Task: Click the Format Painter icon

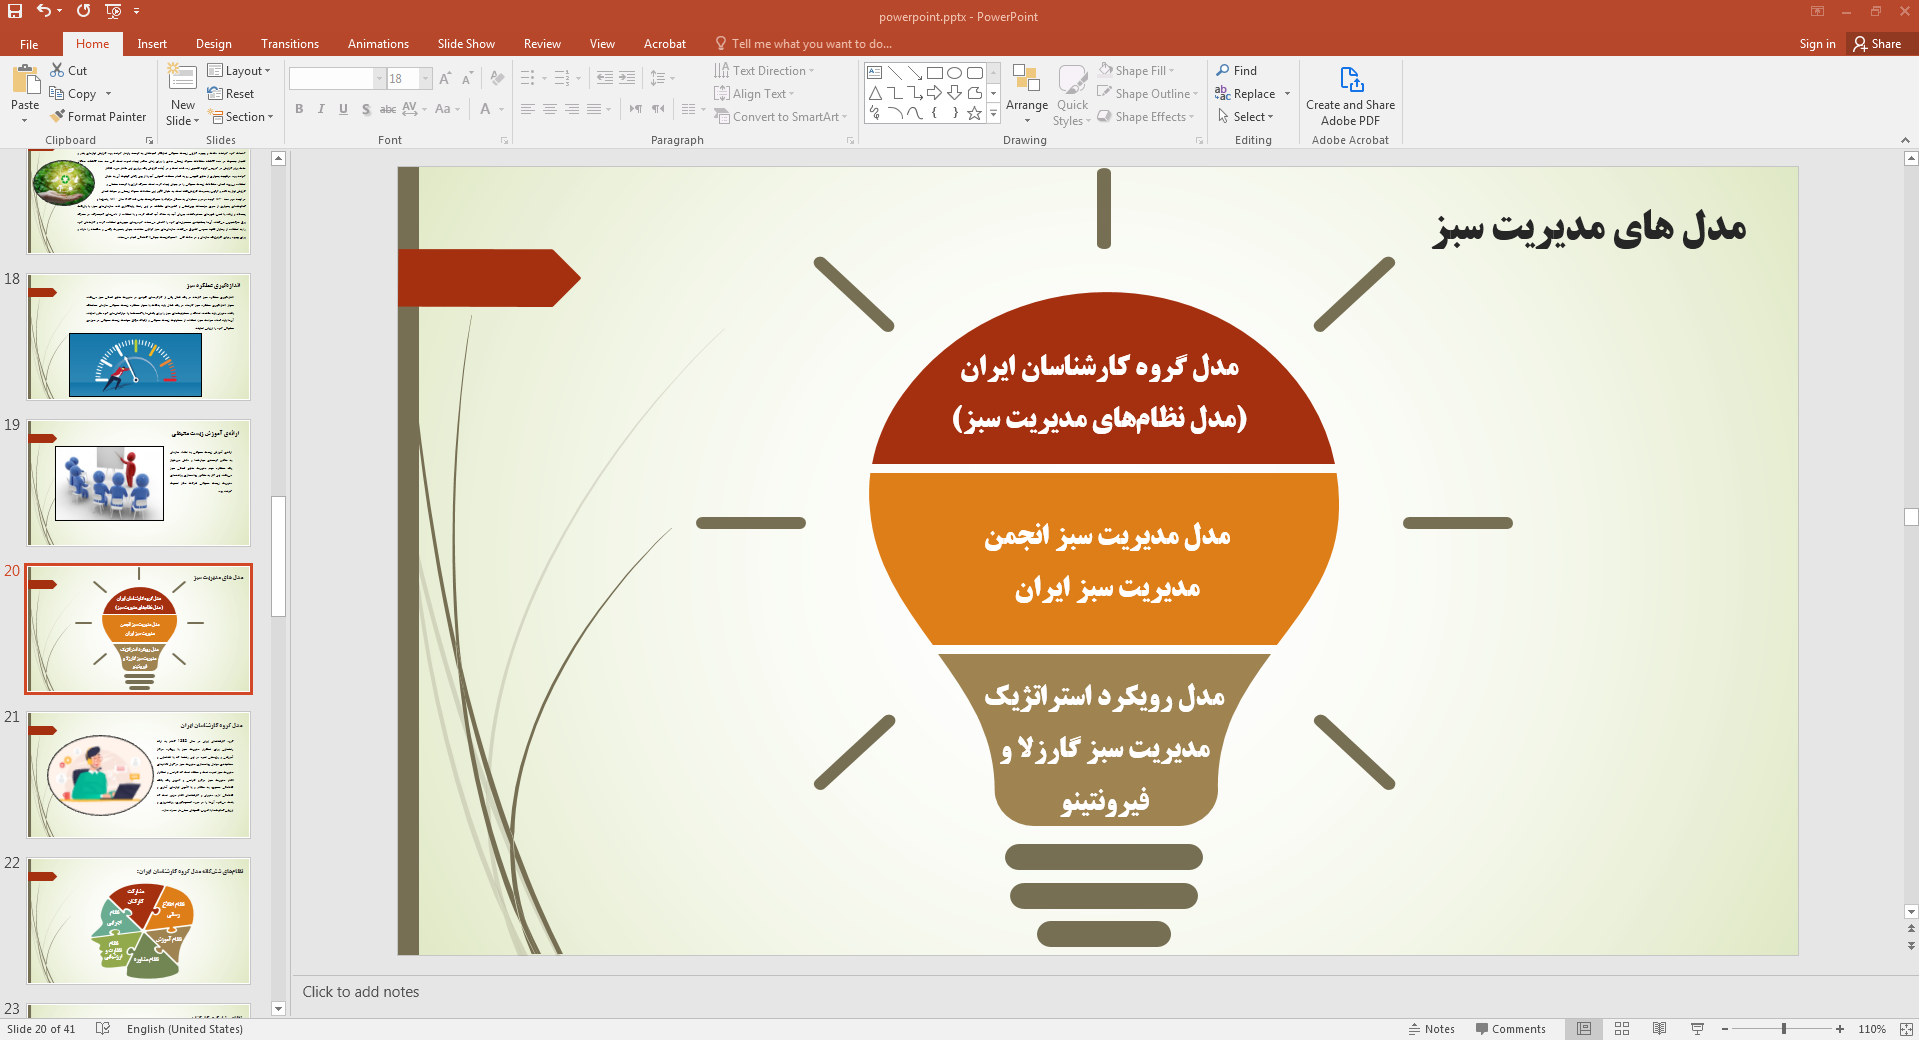Action: (58, 117)
